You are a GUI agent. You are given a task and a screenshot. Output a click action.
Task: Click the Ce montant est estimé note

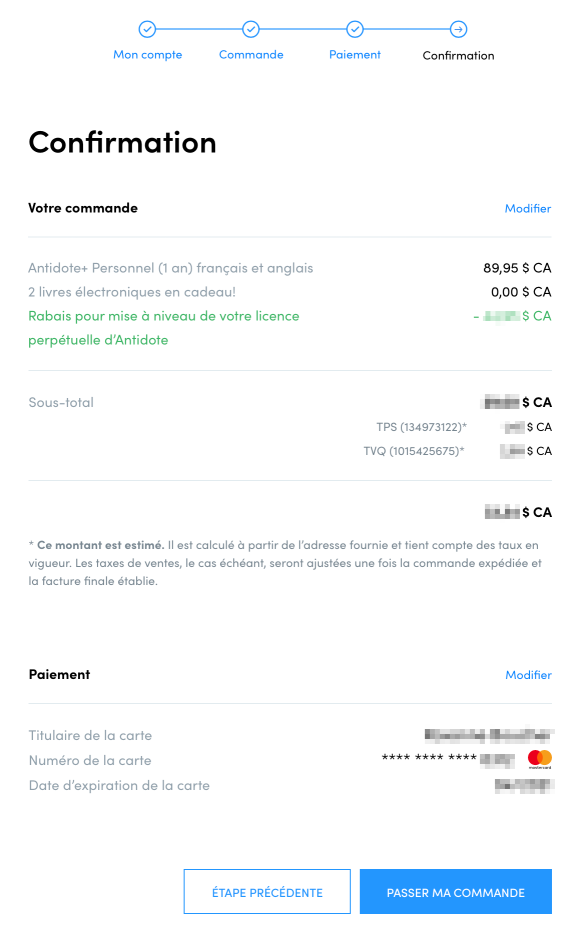click(285, 563)
